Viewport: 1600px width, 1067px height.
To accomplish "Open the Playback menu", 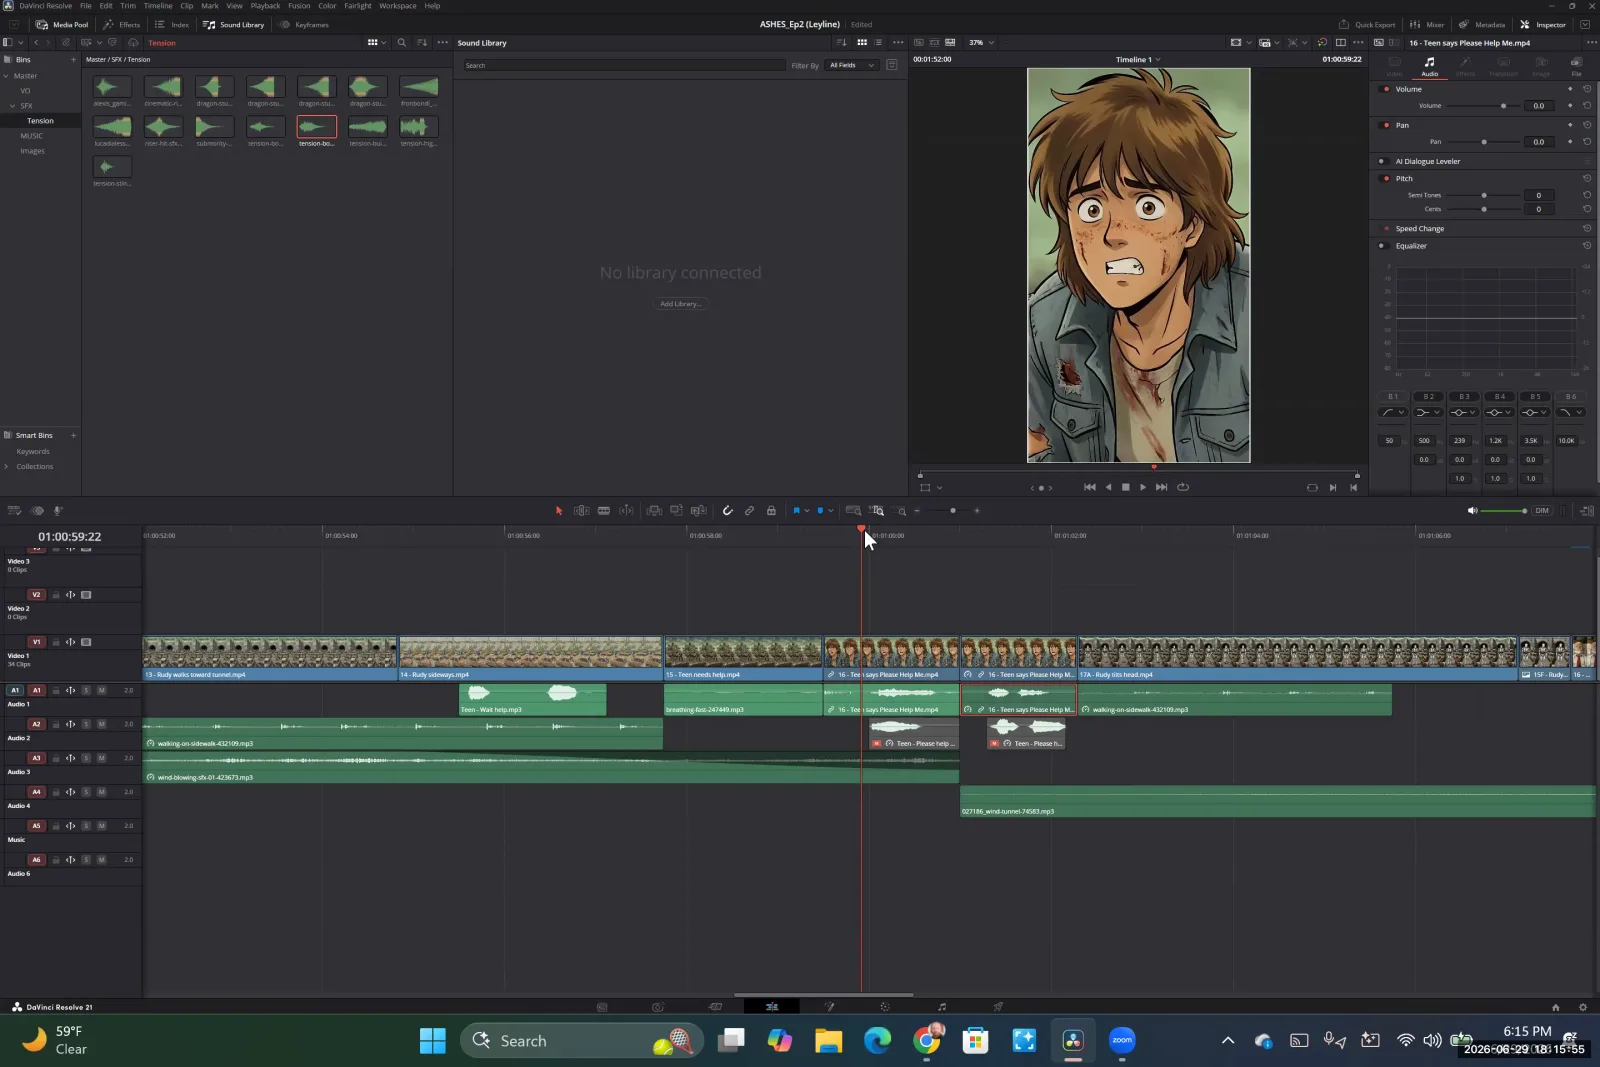I will point(265,6).
